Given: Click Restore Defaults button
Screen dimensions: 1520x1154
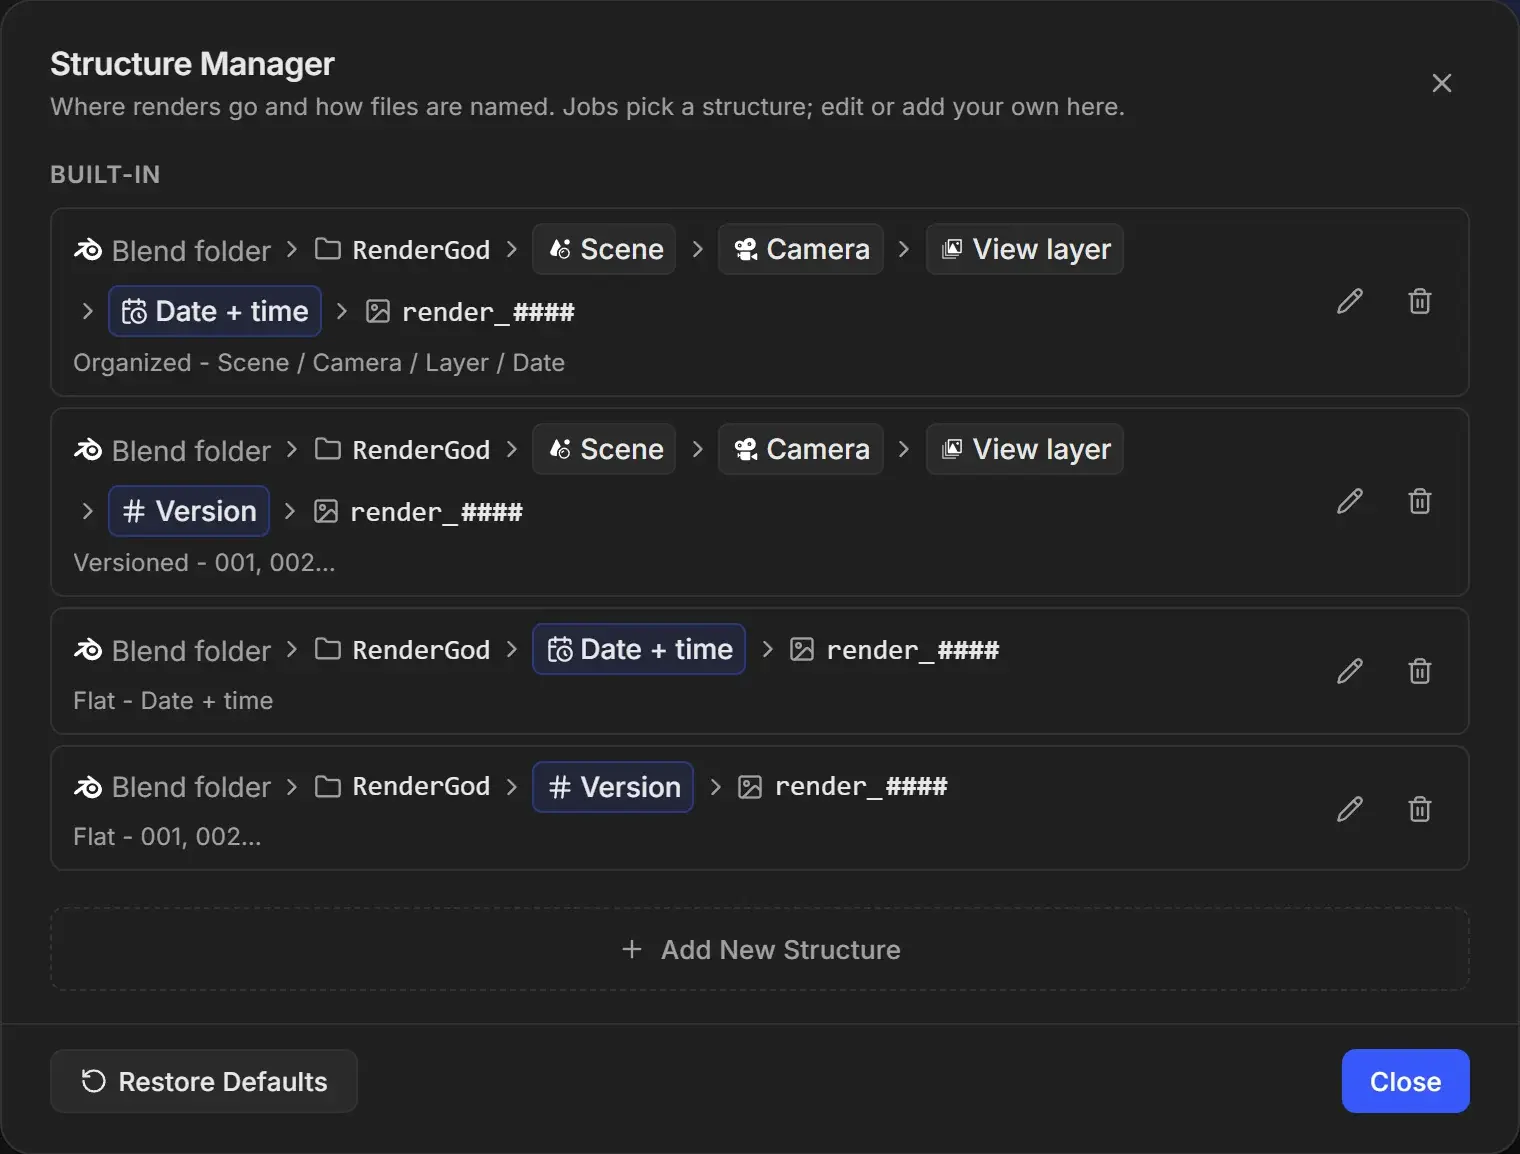Looking at the screenshot, I should pyautogui.click(x=204, y=1081).
